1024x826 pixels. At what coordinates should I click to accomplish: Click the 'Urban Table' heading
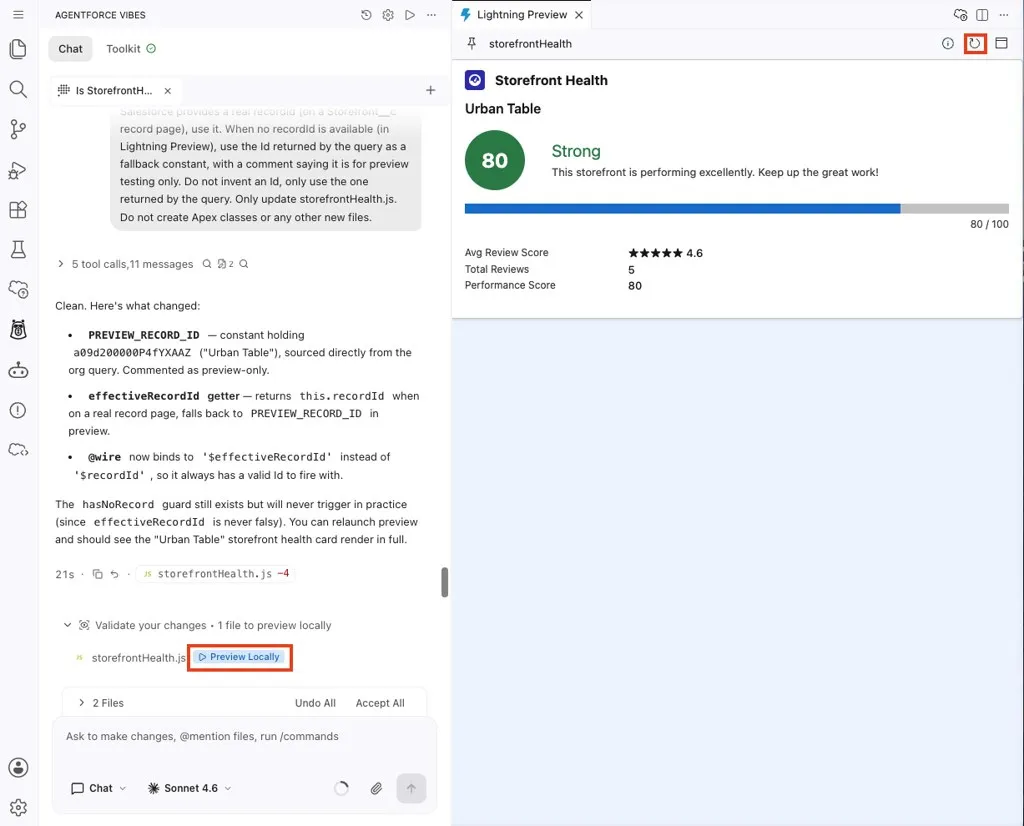click(502, 108)
